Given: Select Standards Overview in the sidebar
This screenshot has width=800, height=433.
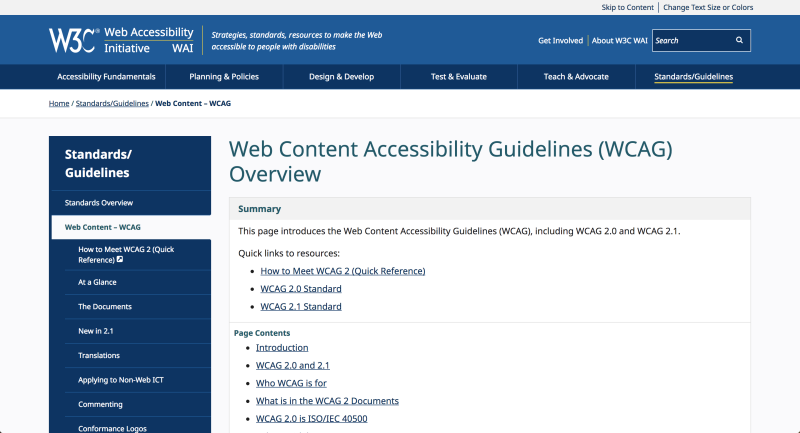Looking at the screenshot, I should 131,203.
